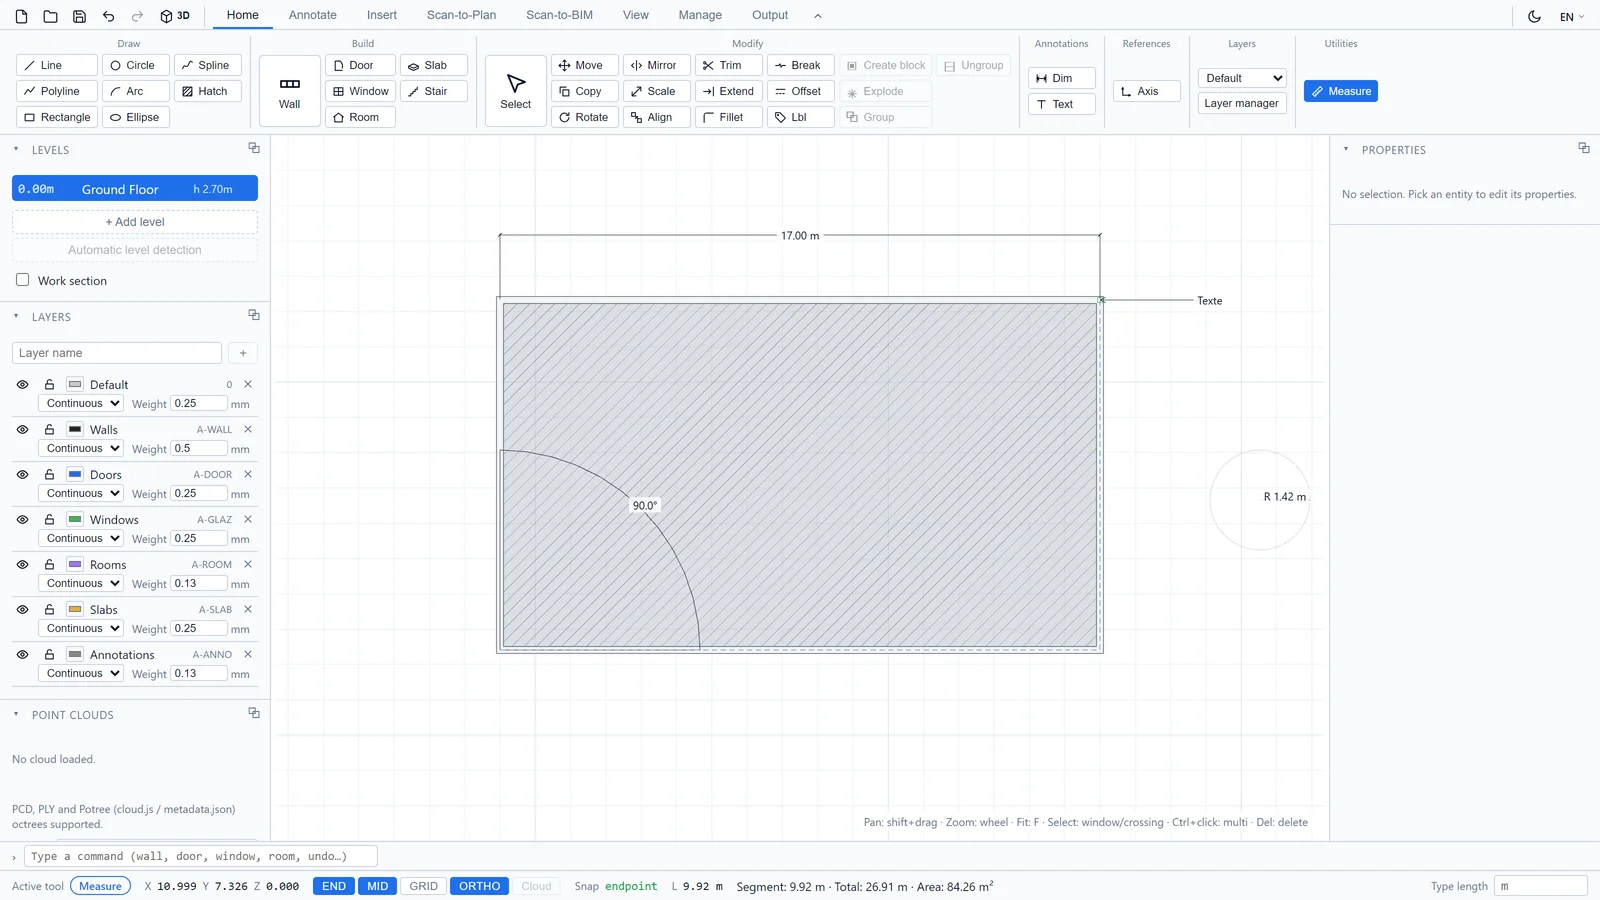
Task: Toggle END snap mode
Action: (334, 886)
